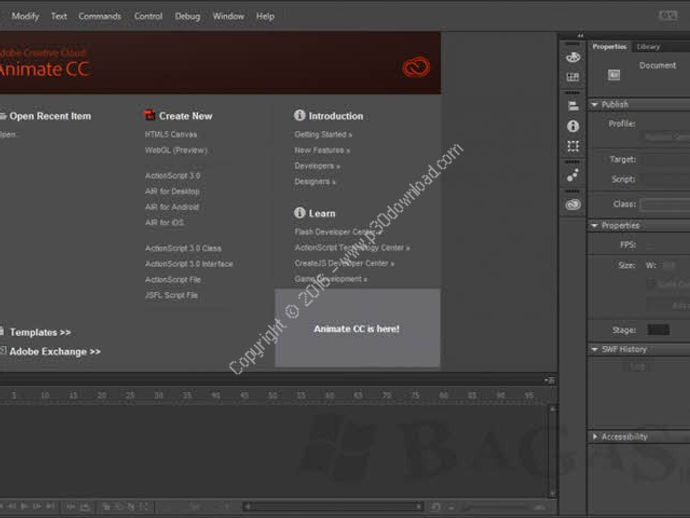The image size is (690, 518).
Task: Open the Developers link
Action: [x=317, y=166]
